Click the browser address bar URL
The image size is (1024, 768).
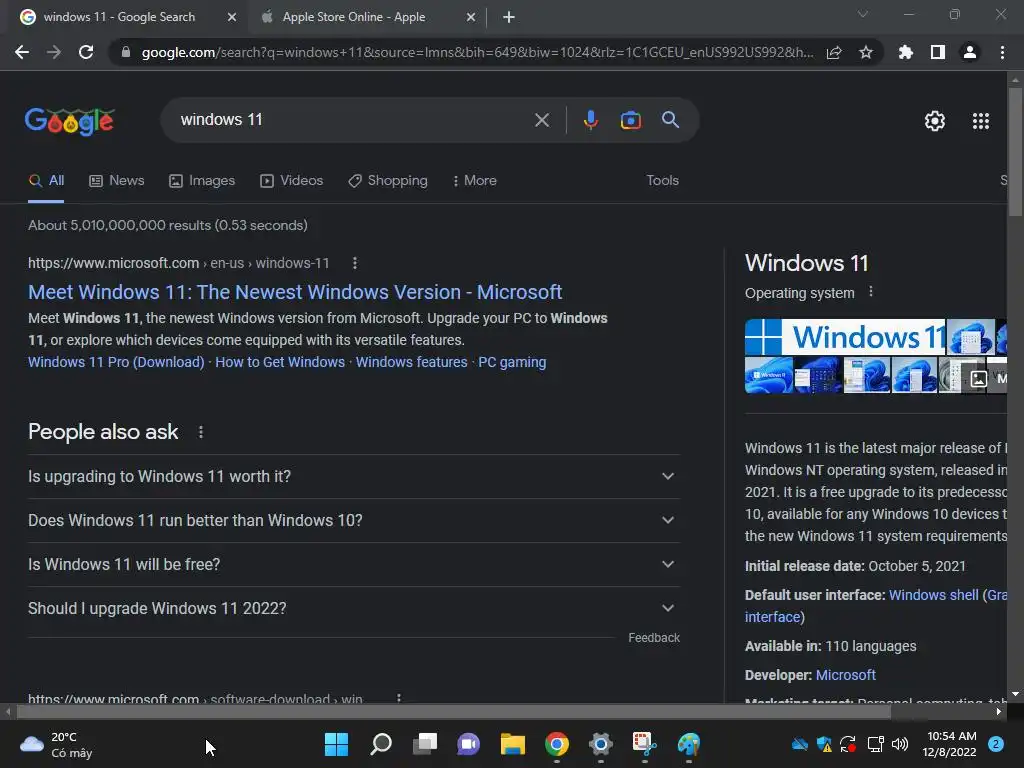(477, 52)
